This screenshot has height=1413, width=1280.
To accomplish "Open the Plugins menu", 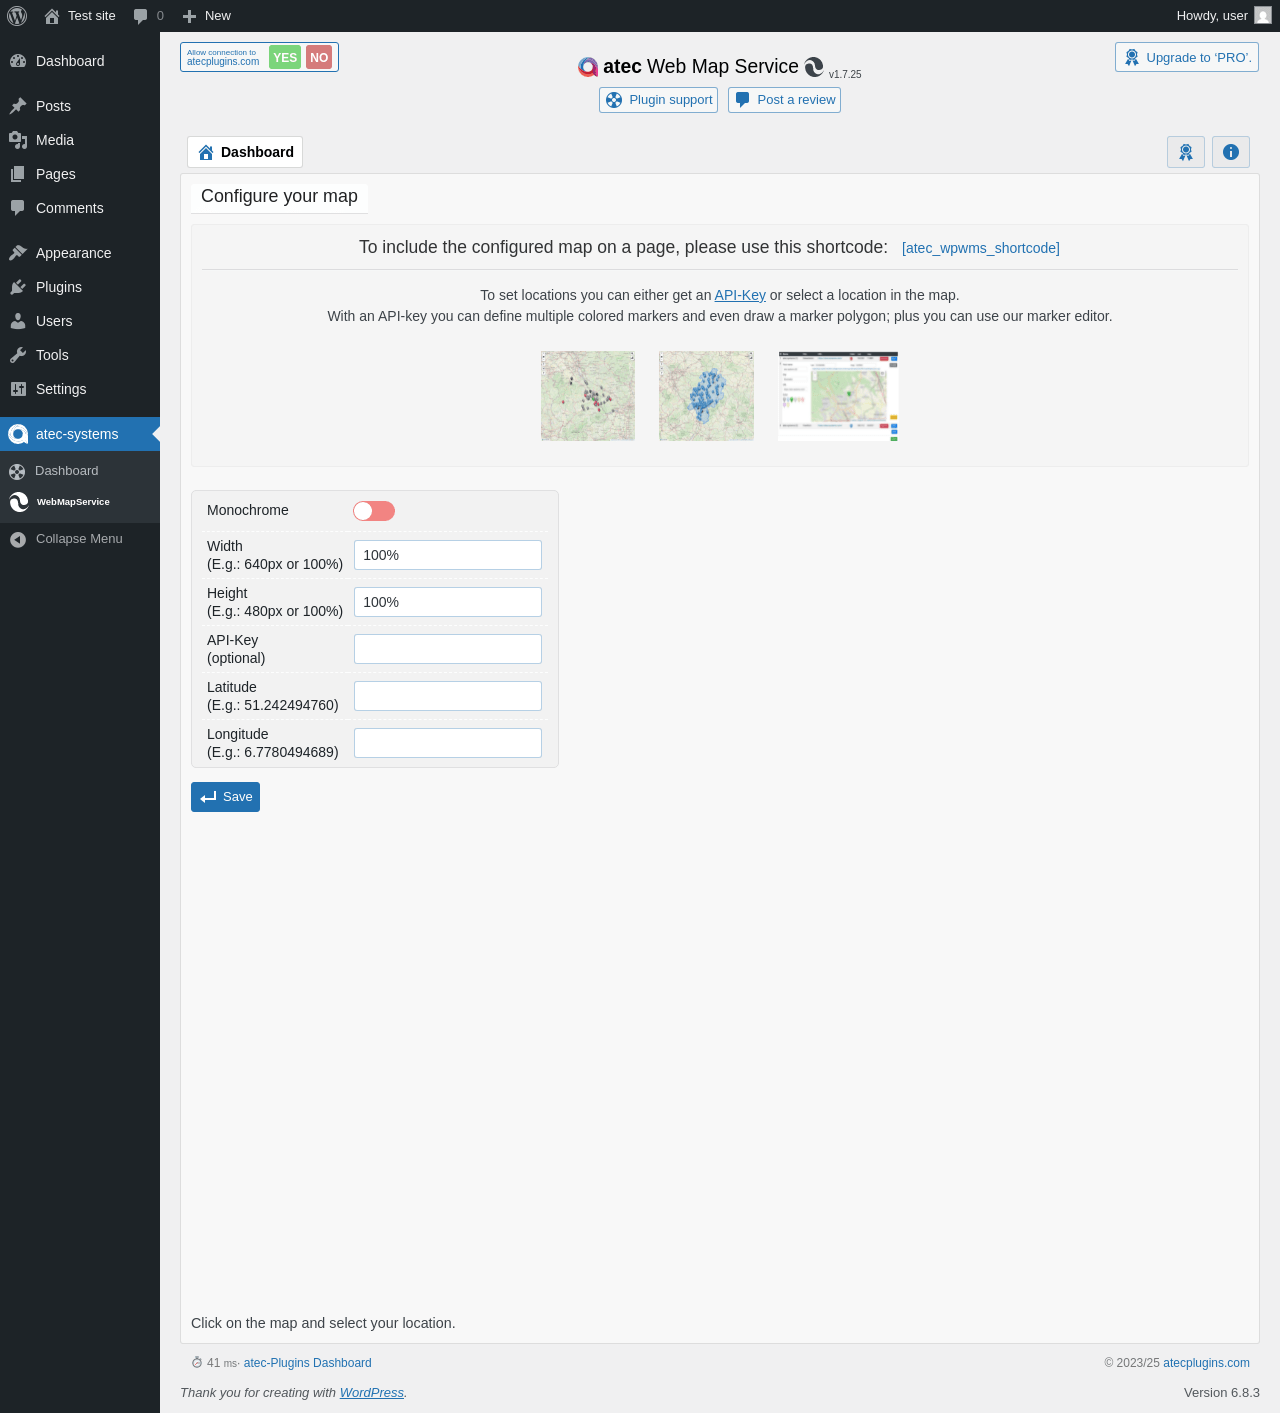I will 80,287.
